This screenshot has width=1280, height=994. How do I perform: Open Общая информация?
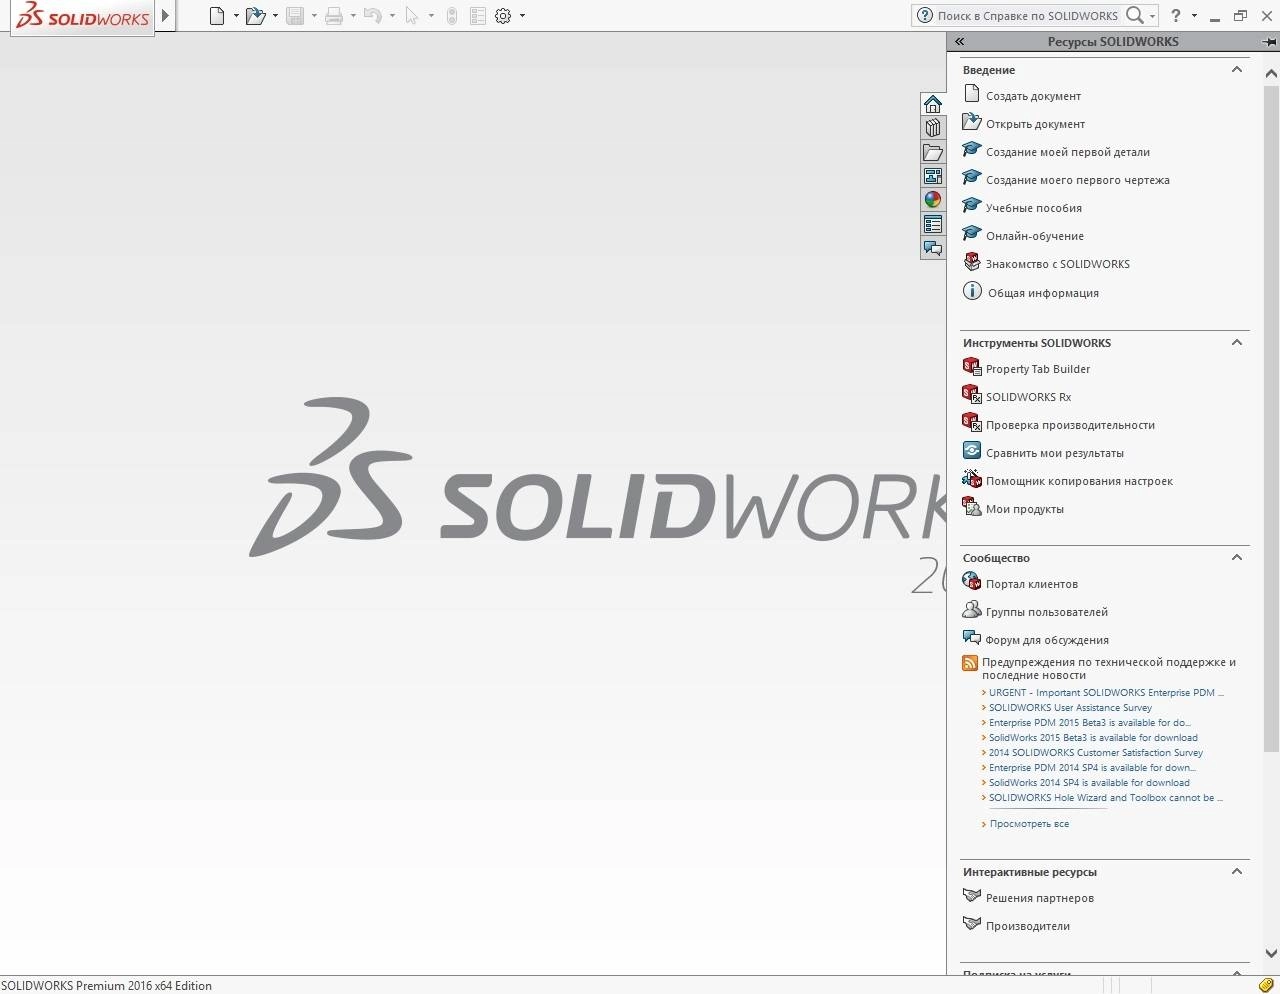point(1043,293)
